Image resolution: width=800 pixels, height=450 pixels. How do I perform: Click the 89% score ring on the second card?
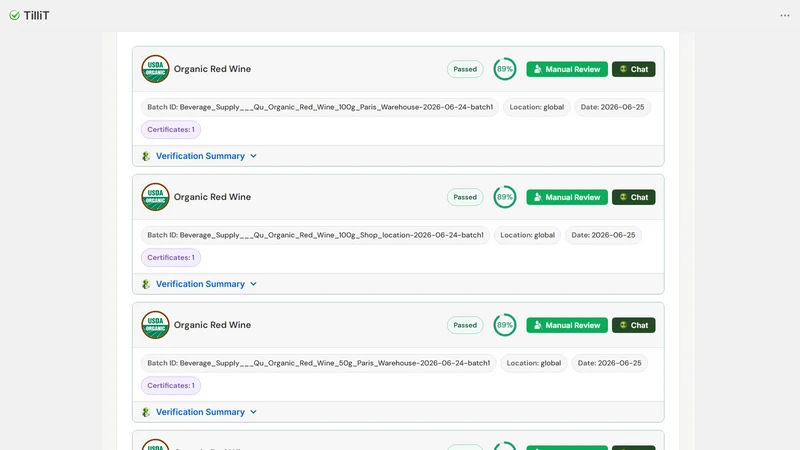point(505,197)
